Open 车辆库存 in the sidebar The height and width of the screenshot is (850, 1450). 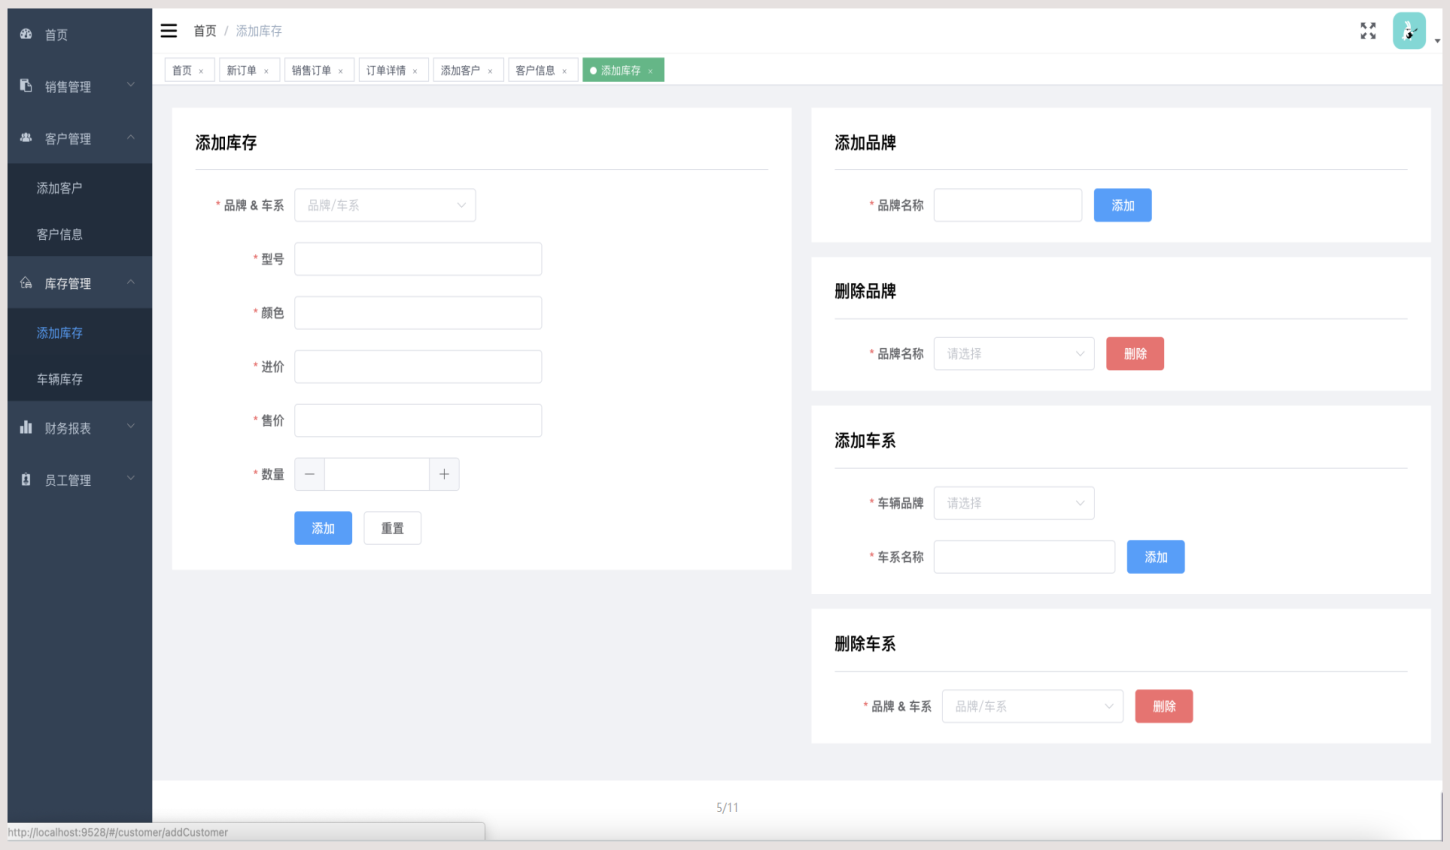[80, 379]
